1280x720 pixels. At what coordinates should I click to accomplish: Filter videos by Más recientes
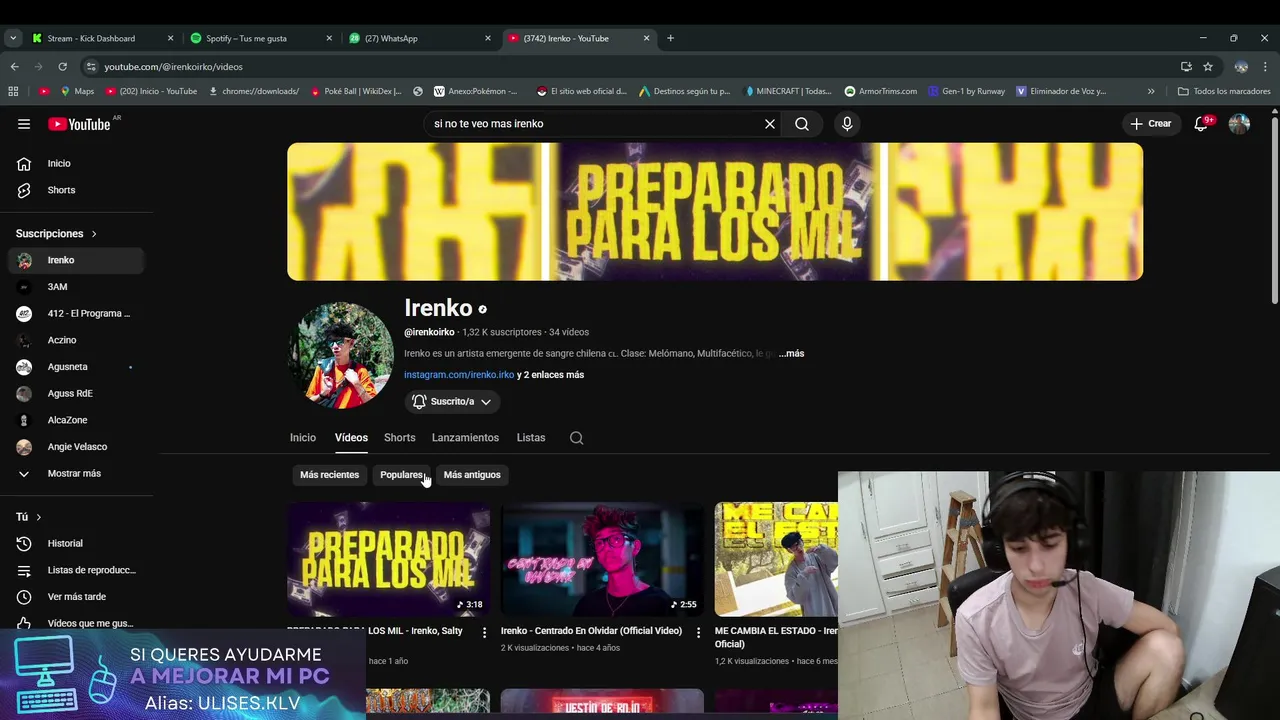click(329, 475)
